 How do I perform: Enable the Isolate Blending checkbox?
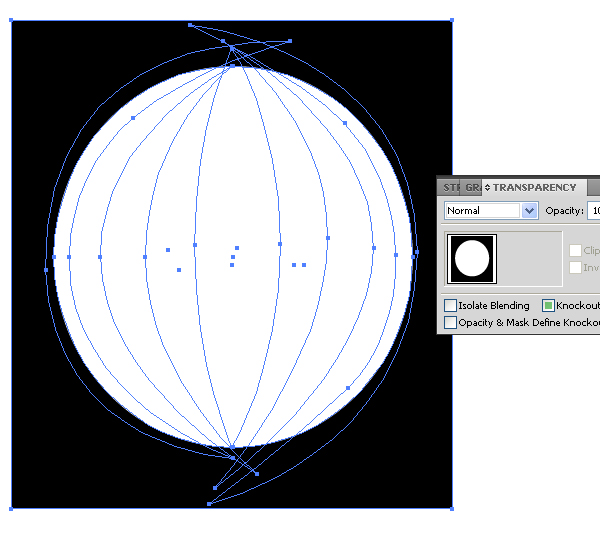click(x=450, y=305)
